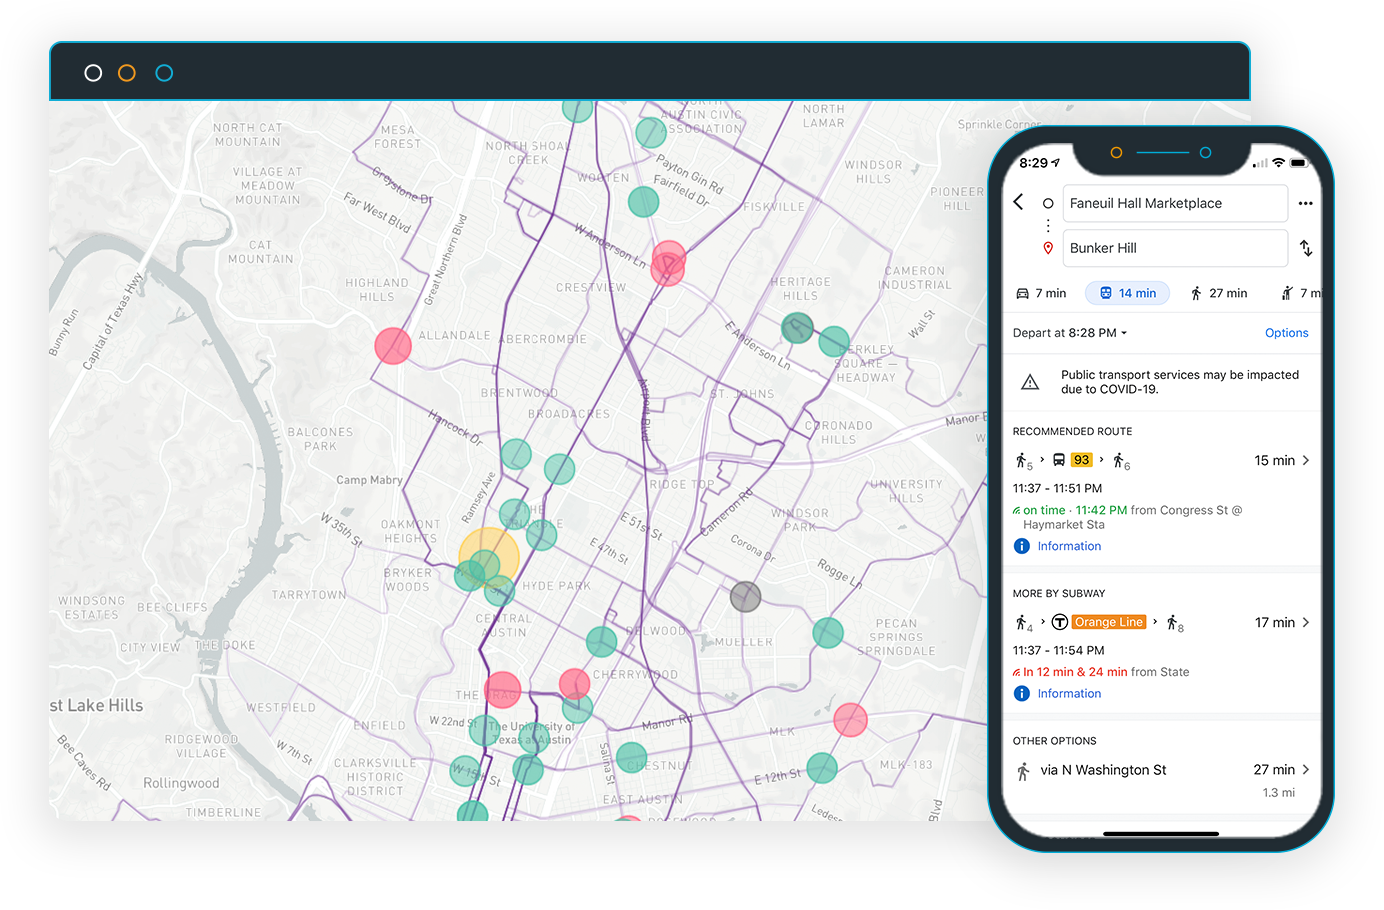Viewport: 1384px width, 910px height.
Task: Click the red destination pin beside Bunker Hill
Action: point(1047,248)
